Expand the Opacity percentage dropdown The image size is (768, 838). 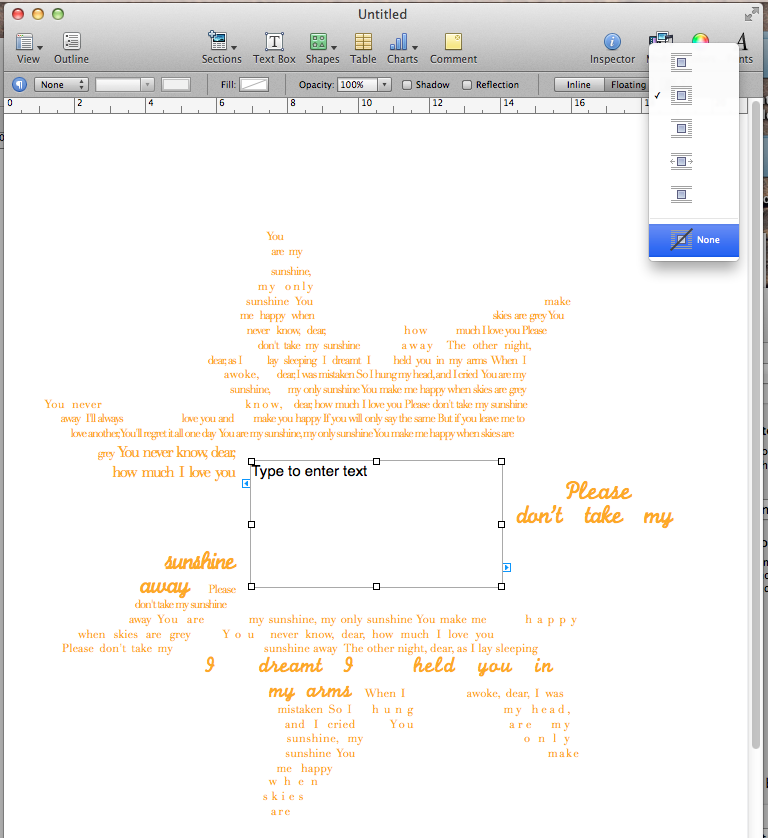point(384,85)
